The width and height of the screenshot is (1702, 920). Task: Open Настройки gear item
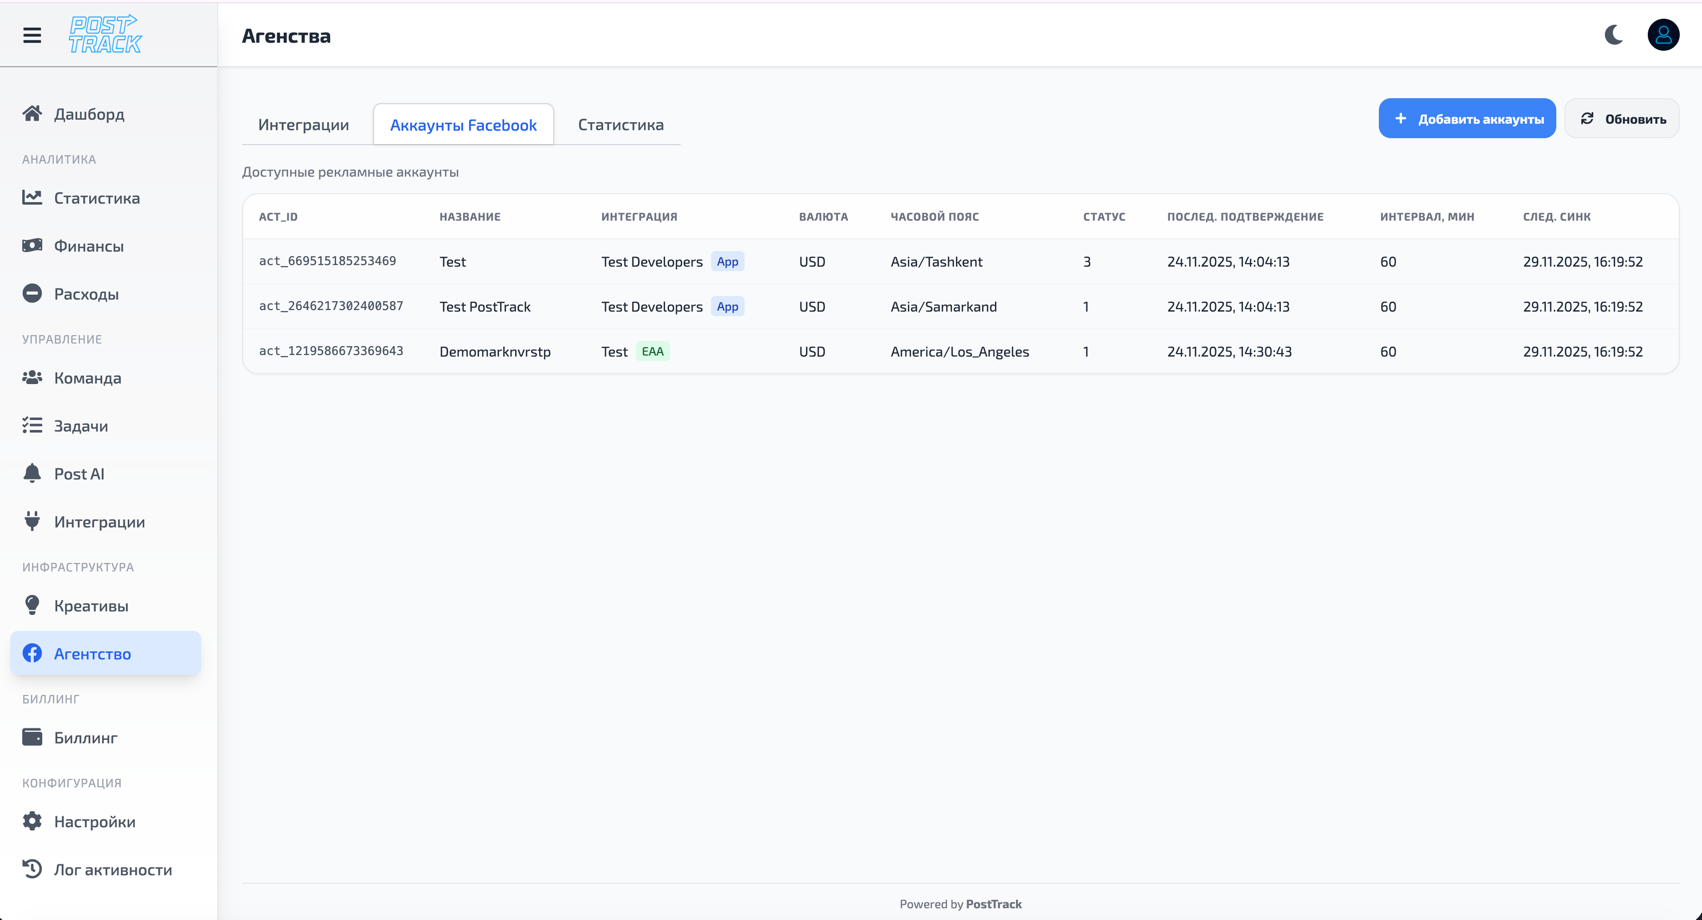[94, 822]
